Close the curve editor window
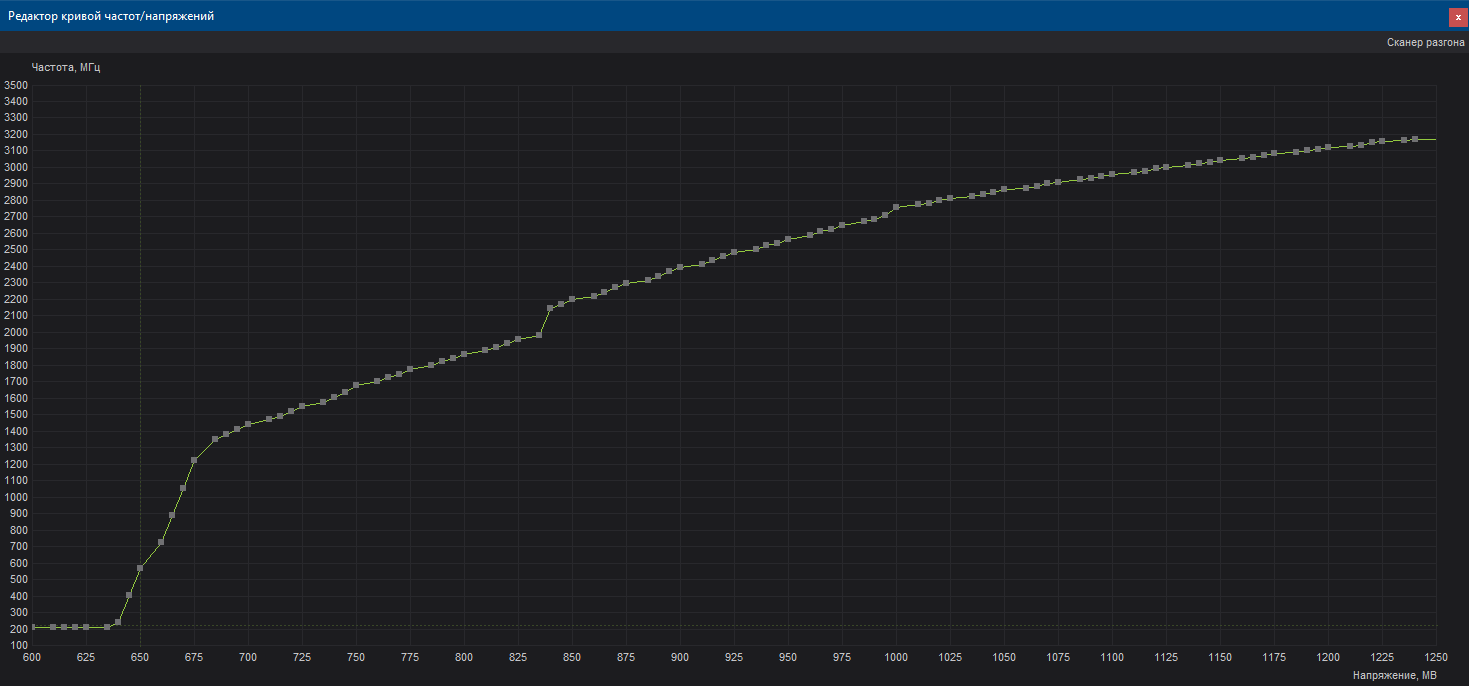Viewport: 1469px width, 686px height. pyautogui.click(x=1458, y=17)
